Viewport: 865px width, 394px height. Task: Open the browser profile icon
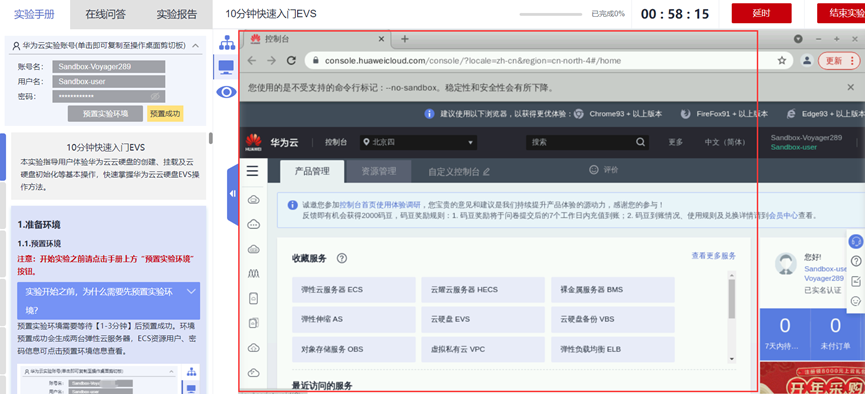(x=807, y=61)
